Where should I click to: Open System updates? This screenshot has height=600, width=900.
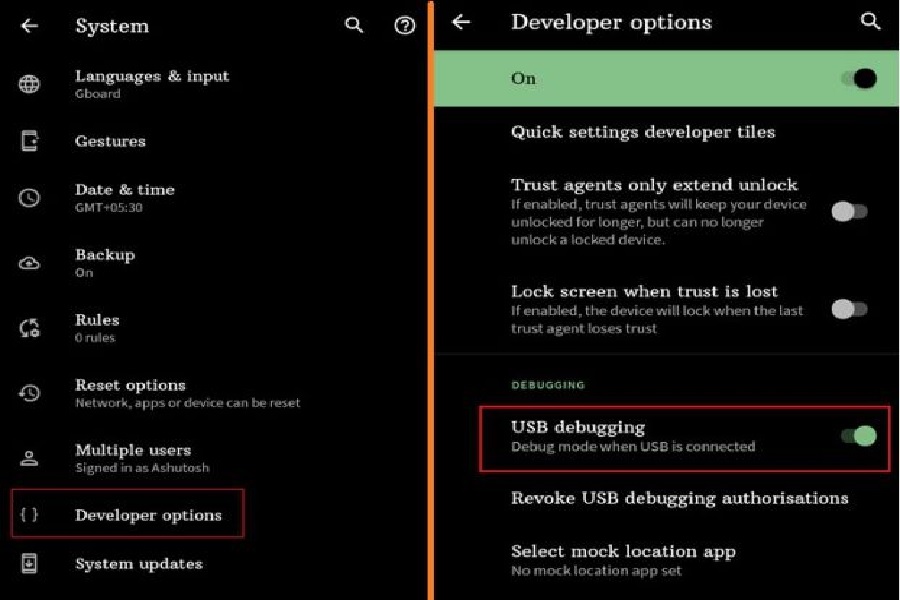point(214,564)
